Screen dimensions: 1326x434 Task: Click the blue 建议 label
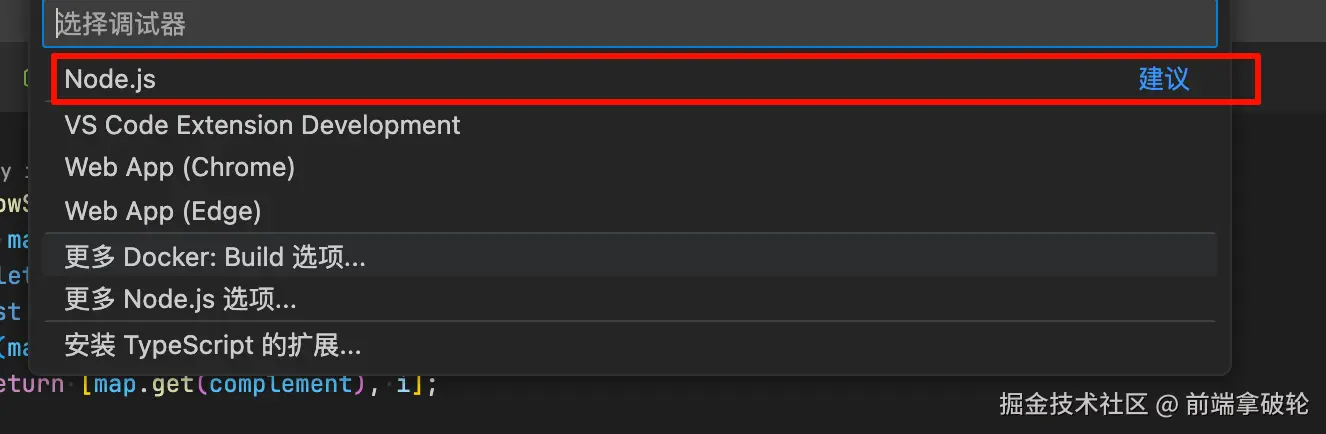coord(1163,79)
